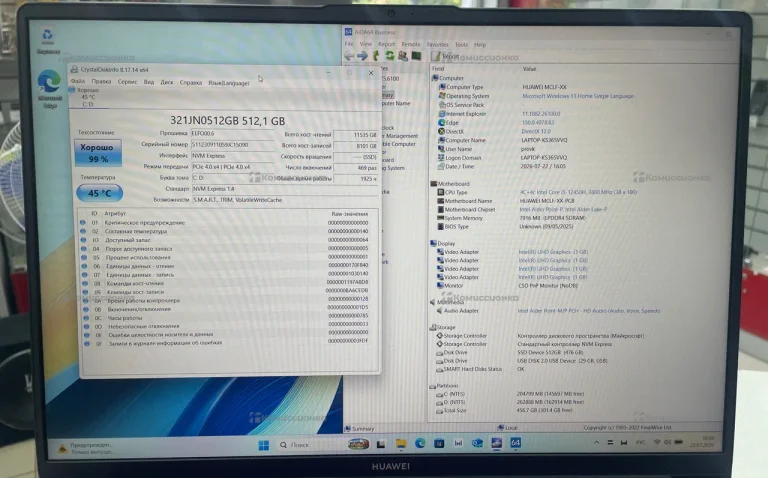
Task: Open AIDA64 File menu
Action: point(349,44)
